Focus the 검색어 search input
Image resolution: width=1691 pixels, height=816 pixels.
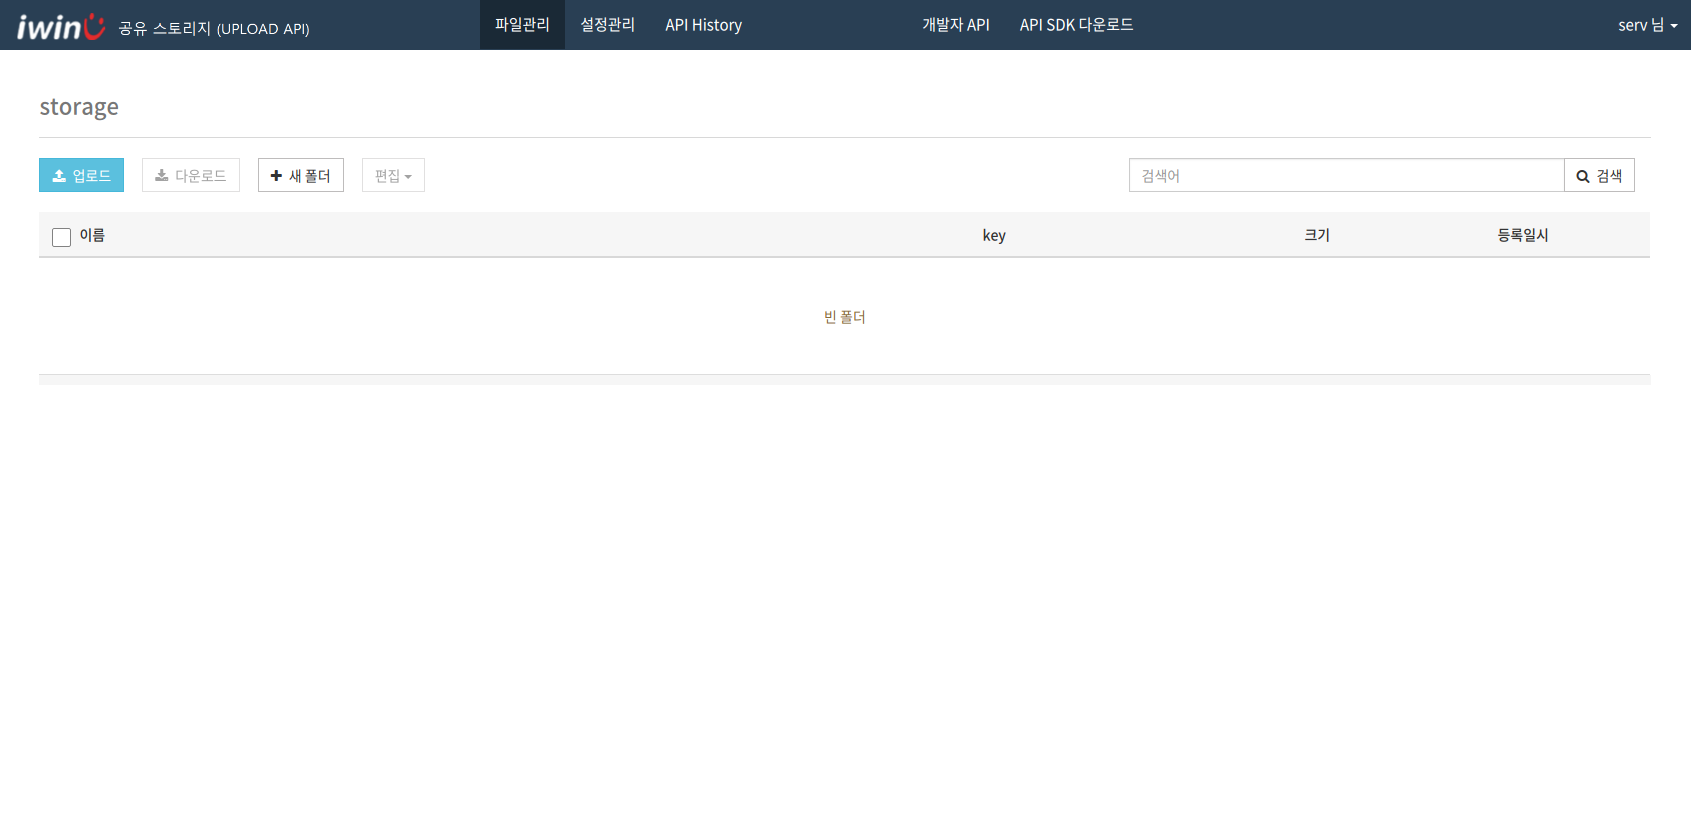pyautogui.click(x=1345, y=176)
